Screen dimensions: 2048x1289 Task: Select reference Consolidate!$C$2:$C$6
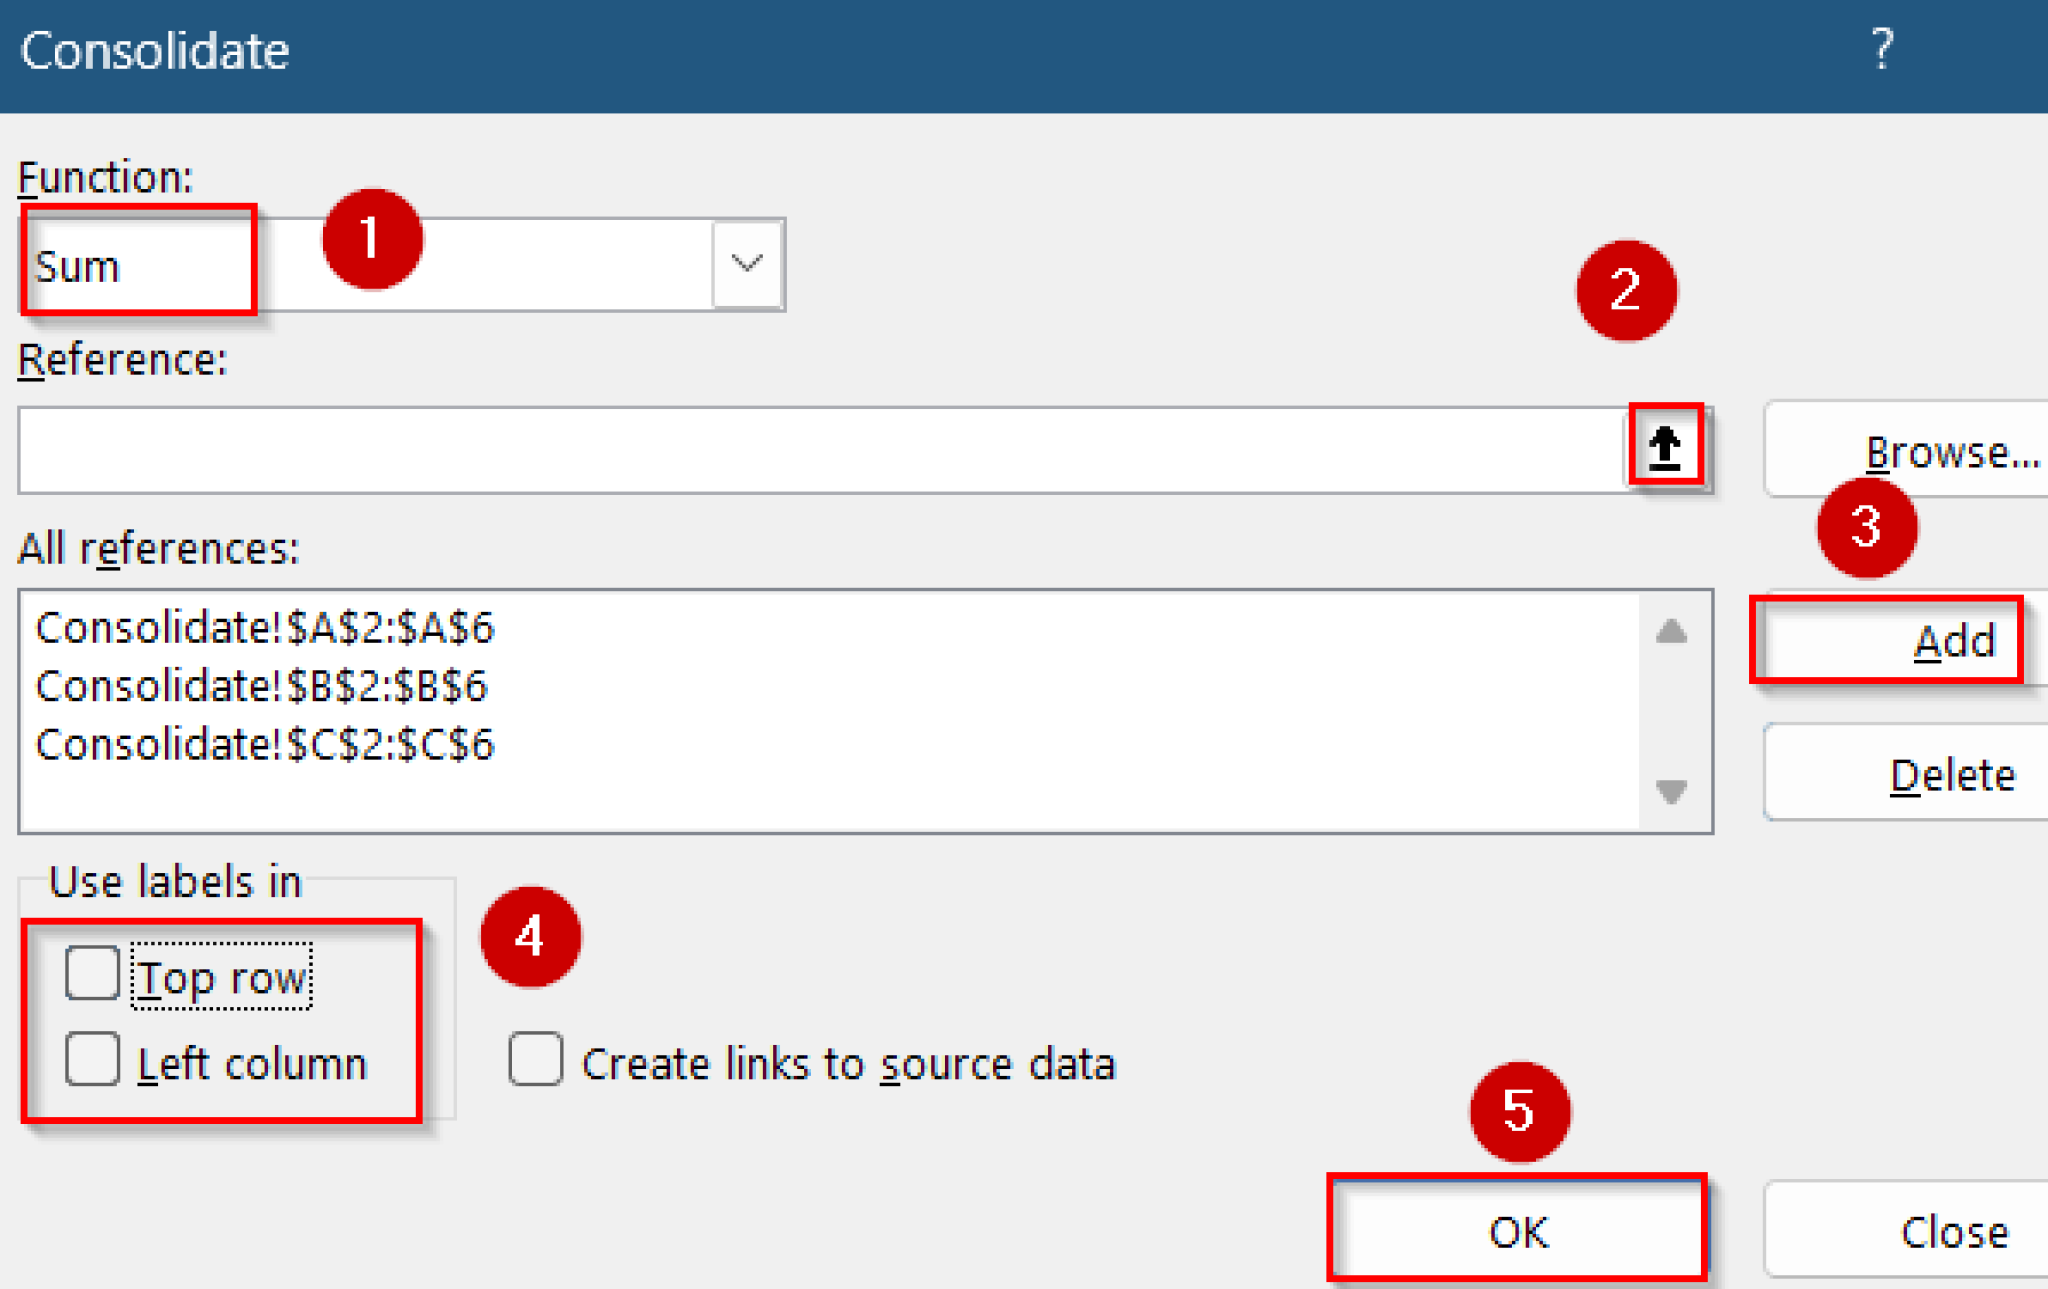pos(265,745)
